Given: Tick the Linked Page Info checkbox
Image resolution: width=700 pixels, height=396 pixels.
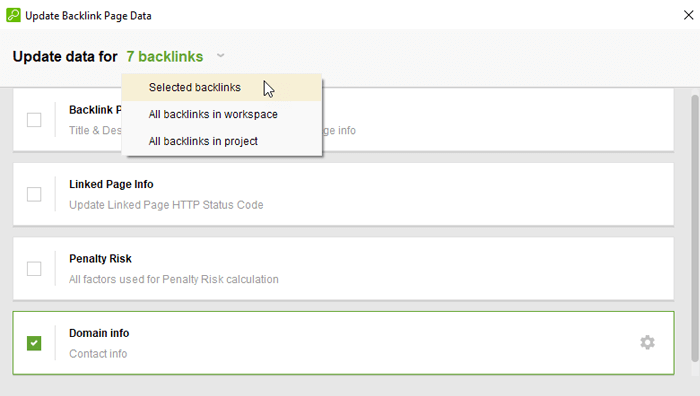Looking at the screenshot, I should point(34,194).
